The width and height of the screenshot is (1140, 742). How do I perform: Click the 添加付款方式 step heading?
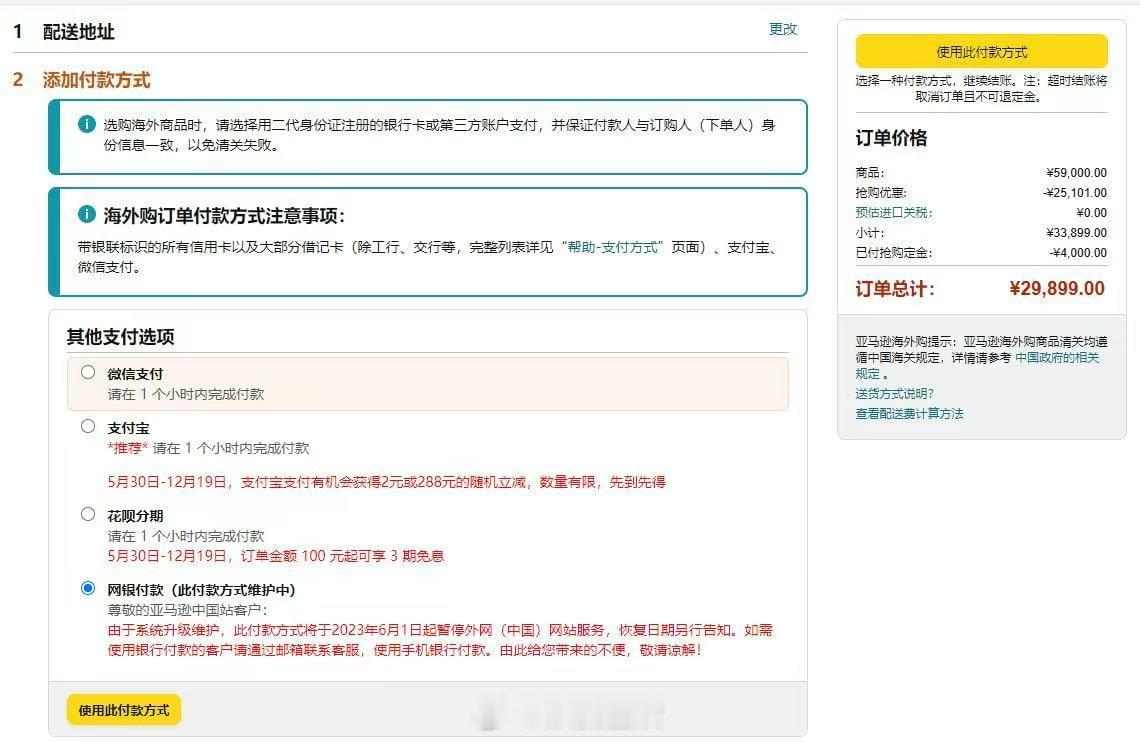tap(96, 80)
